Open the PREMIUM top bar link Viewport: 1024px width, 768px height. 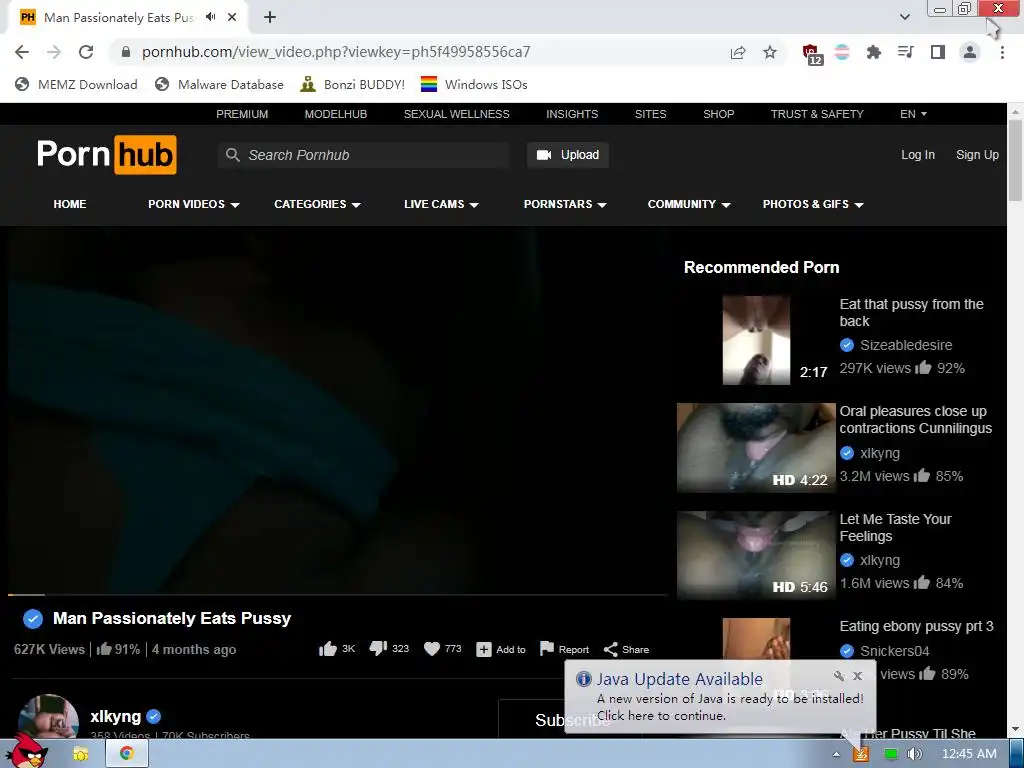(x=242, y=114)
